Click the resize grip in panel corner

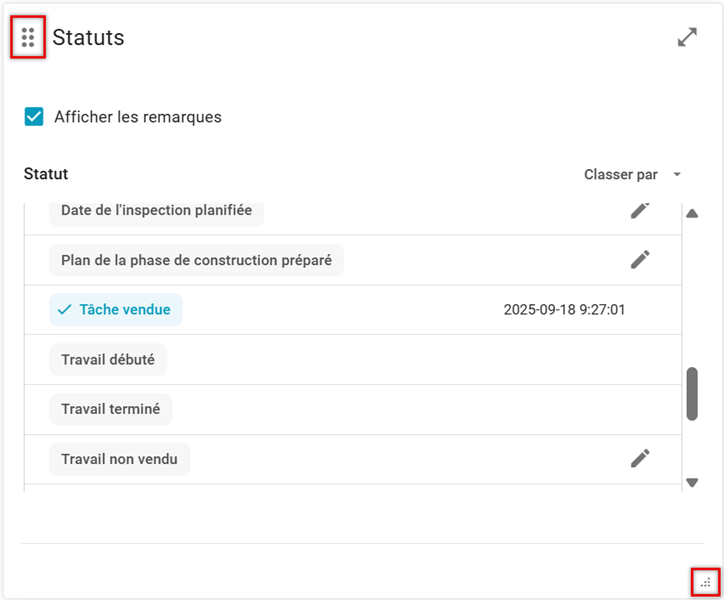[x=706, y=581]
